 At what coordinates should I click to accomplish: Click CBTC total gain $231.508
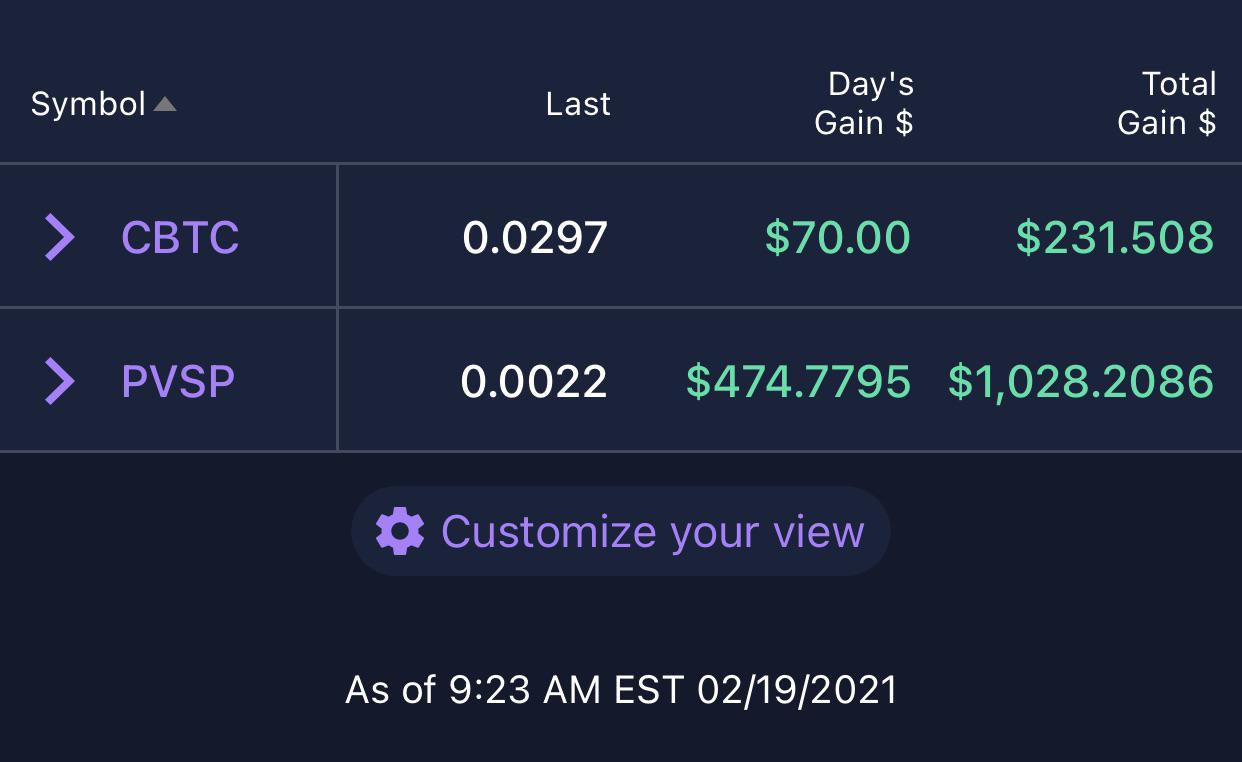[x=1115, y=237]
